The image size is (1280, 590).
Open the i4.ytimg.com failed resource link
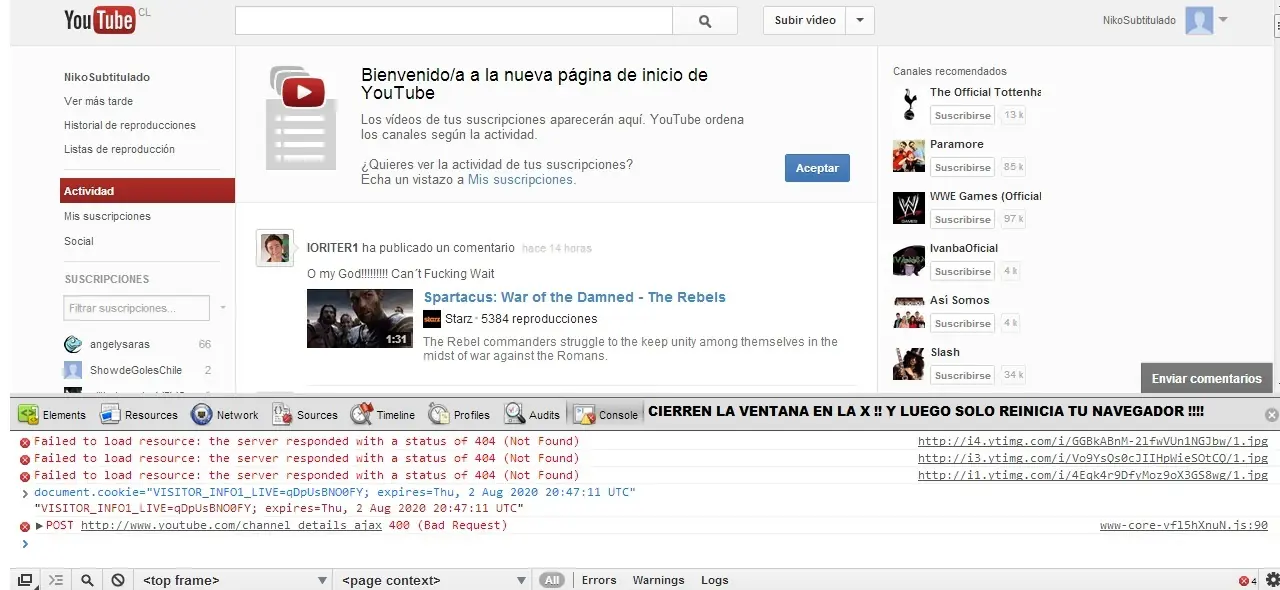1093,441
